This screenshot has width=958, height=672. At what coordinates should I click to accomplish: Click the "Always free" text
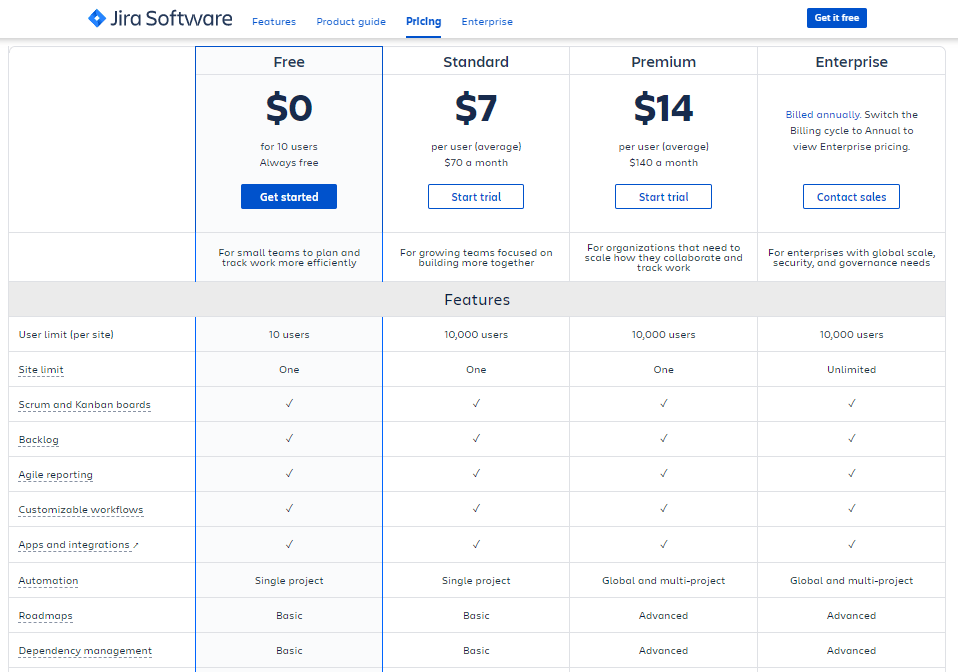[x=289, y=163]
